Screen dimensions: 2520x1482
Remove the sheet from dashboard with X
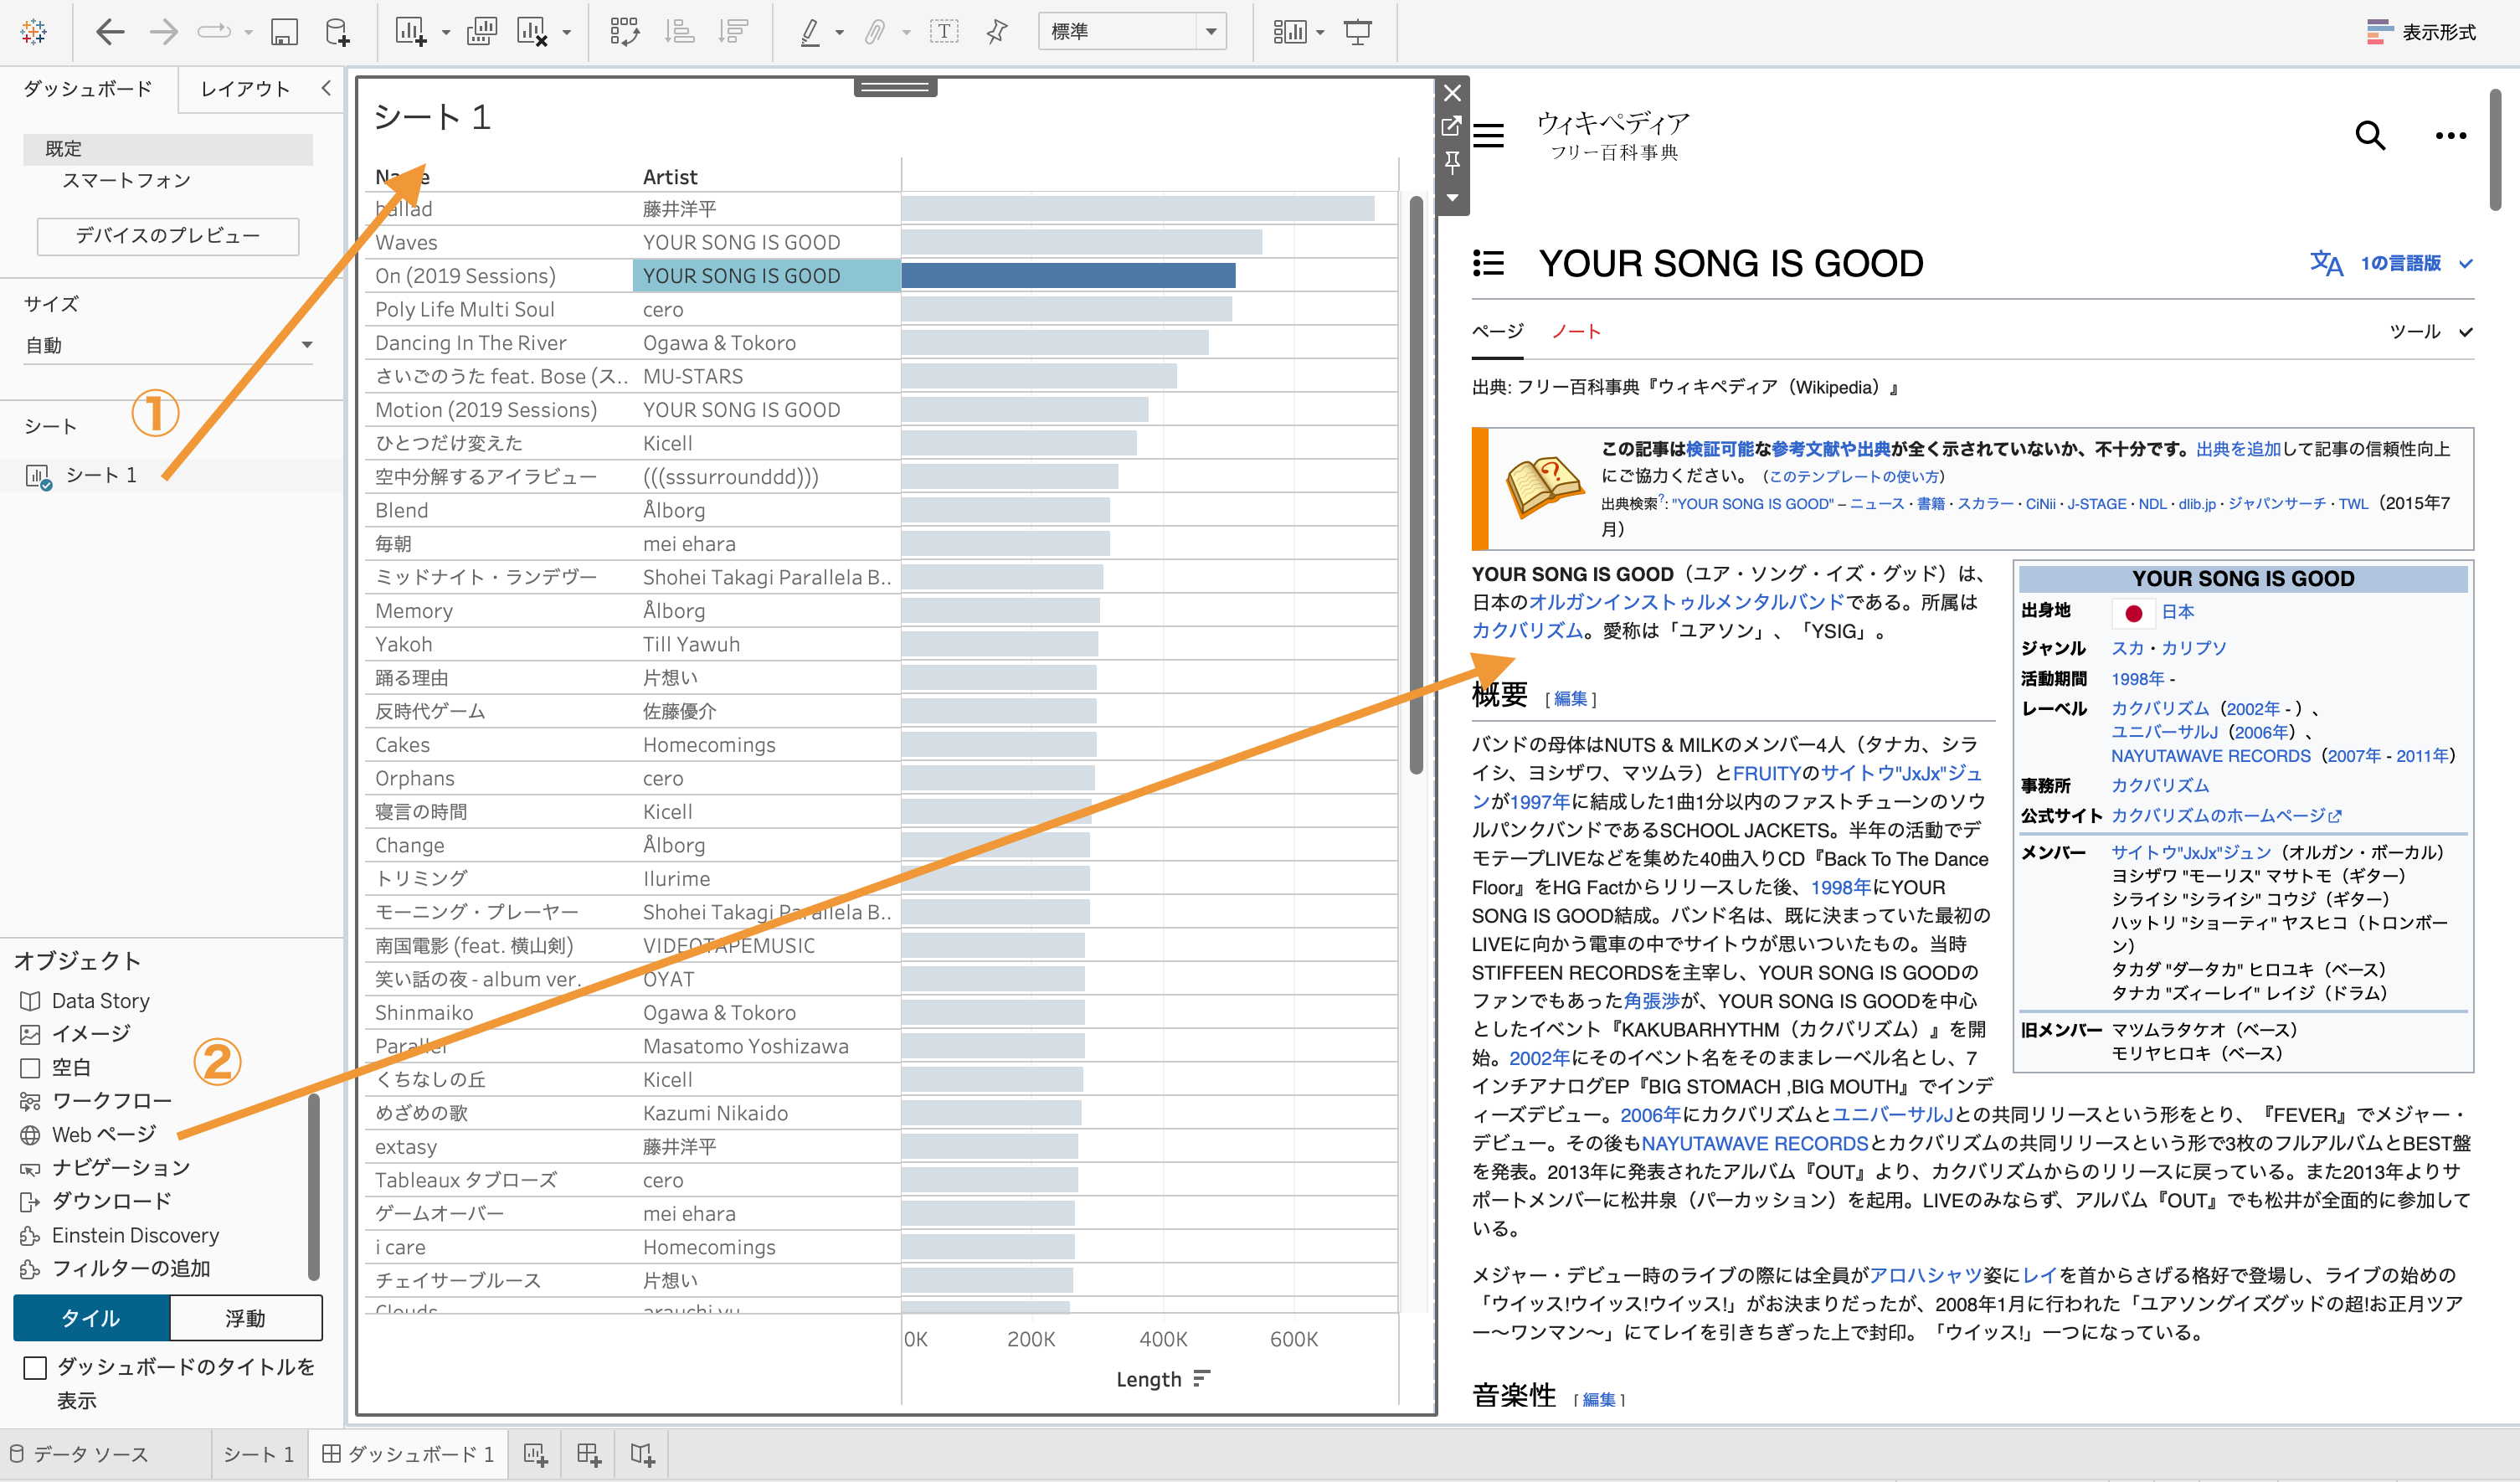[x=1453, y=93]
